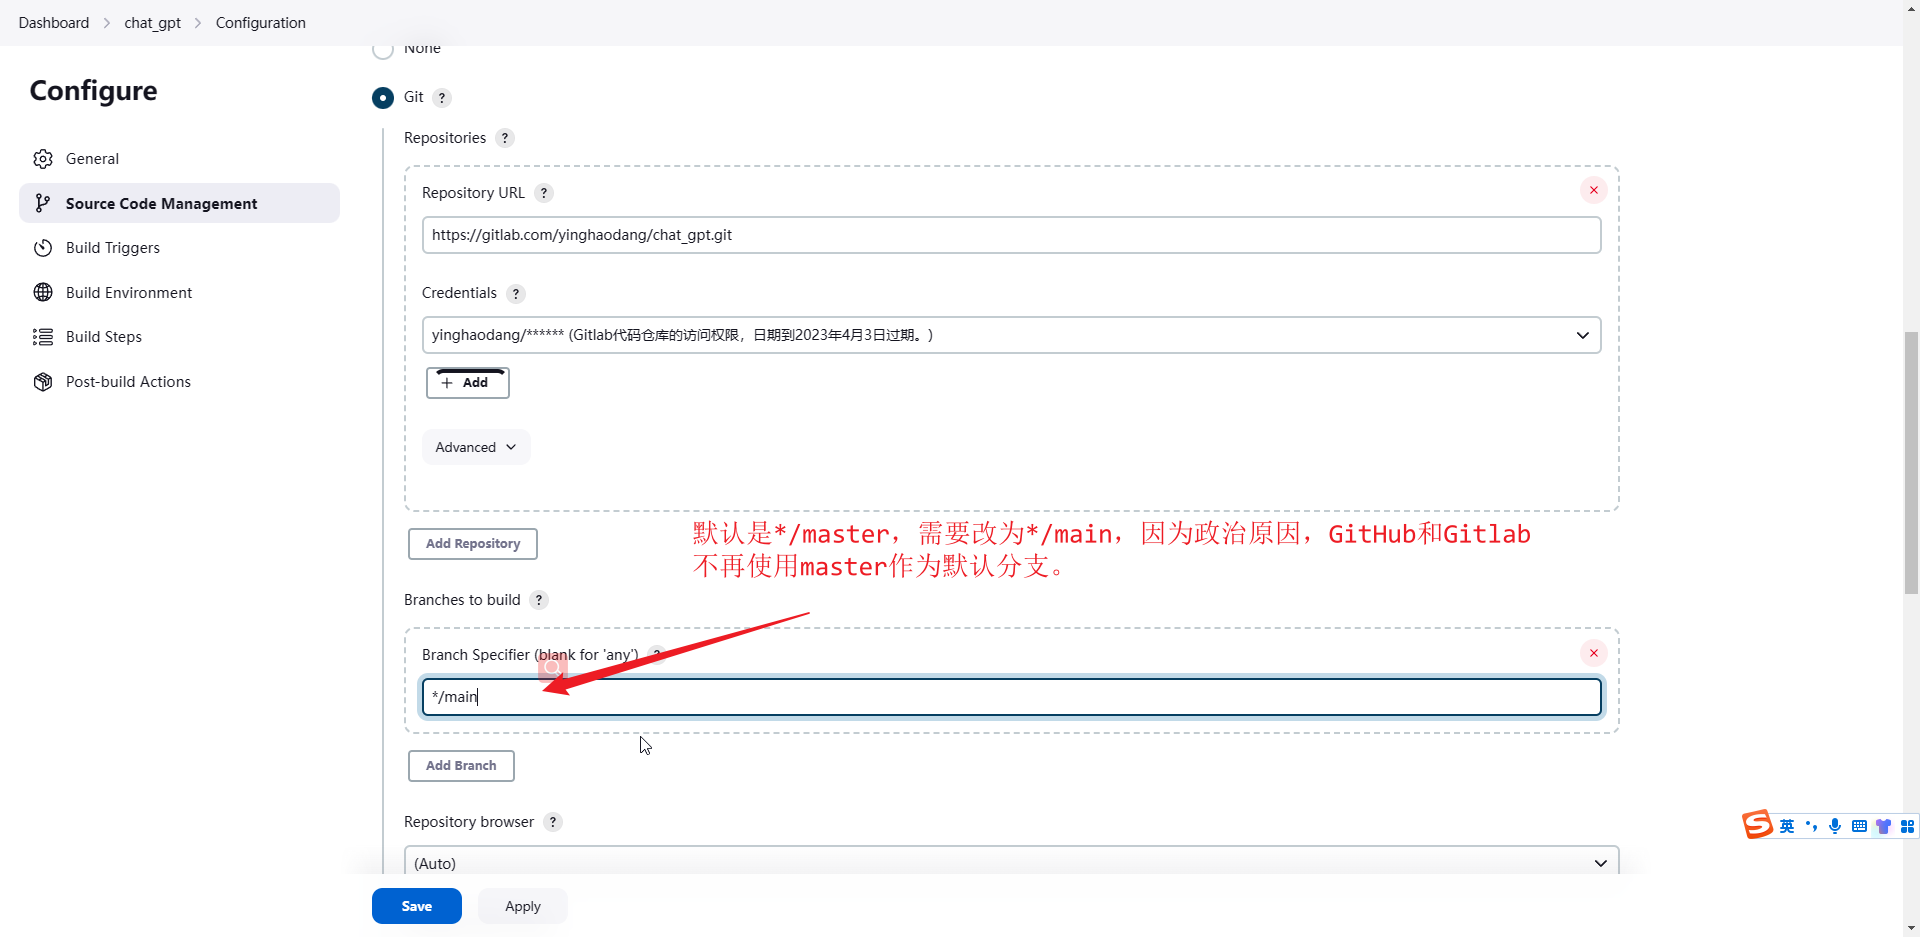Focus the Branch Specifier input field
1920x937 pixels.
click(1011, 697)
